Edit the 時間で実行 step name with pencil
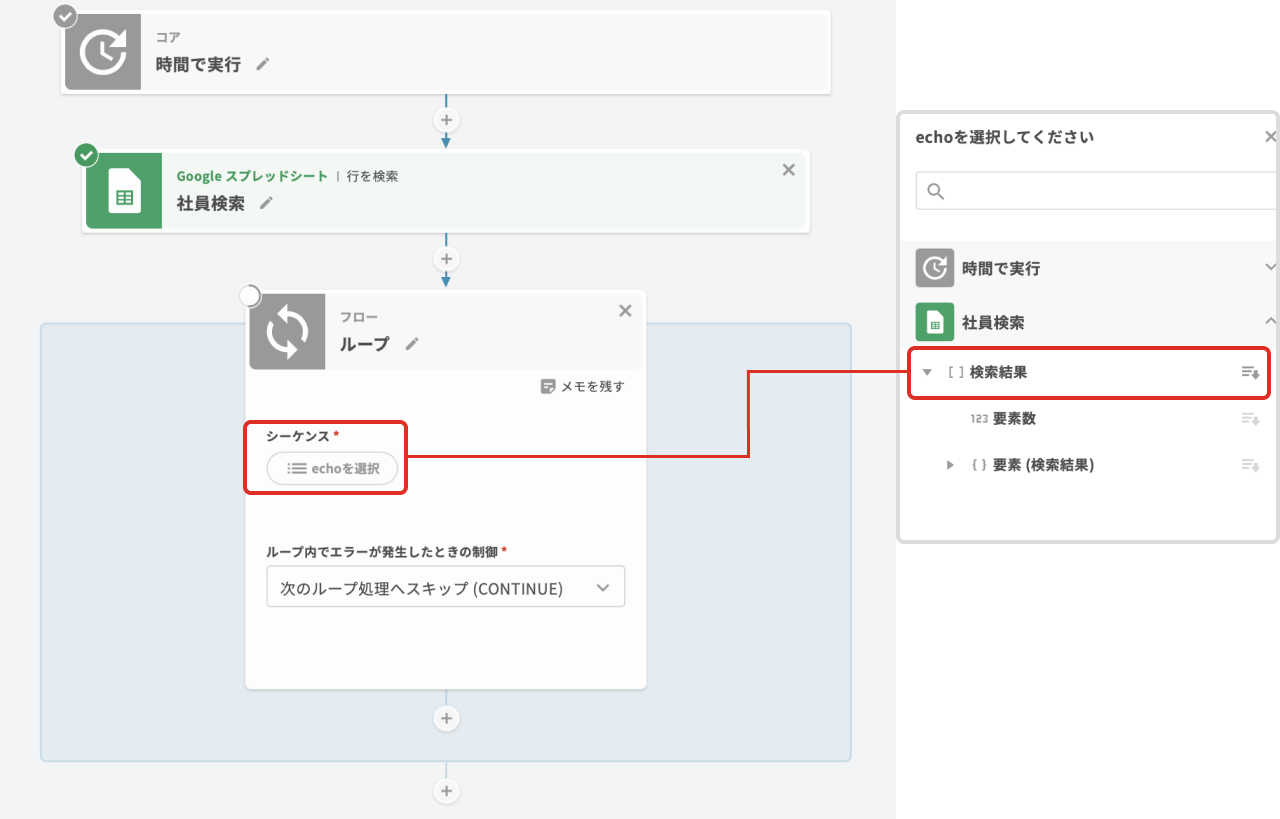 [x=263, y=64]
